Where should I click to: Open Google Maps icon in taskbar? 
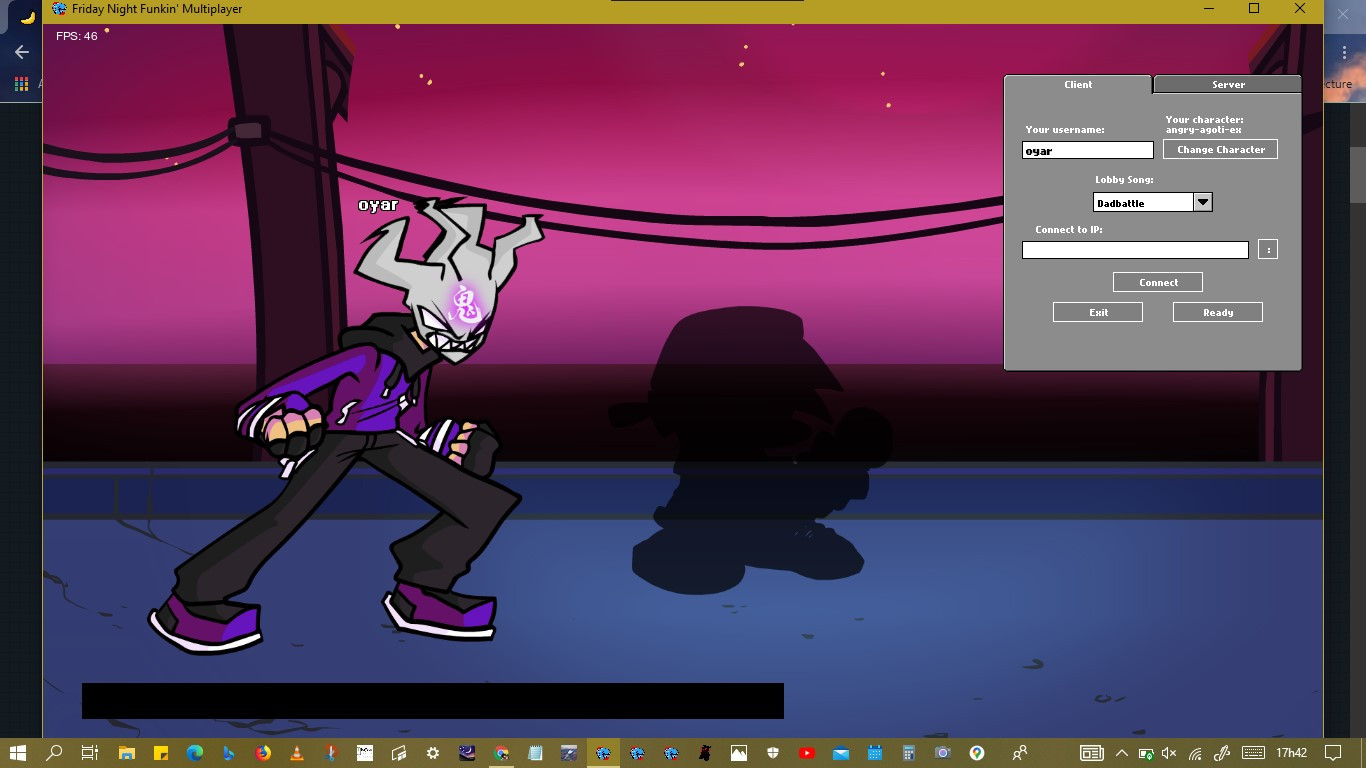point(977,753)
